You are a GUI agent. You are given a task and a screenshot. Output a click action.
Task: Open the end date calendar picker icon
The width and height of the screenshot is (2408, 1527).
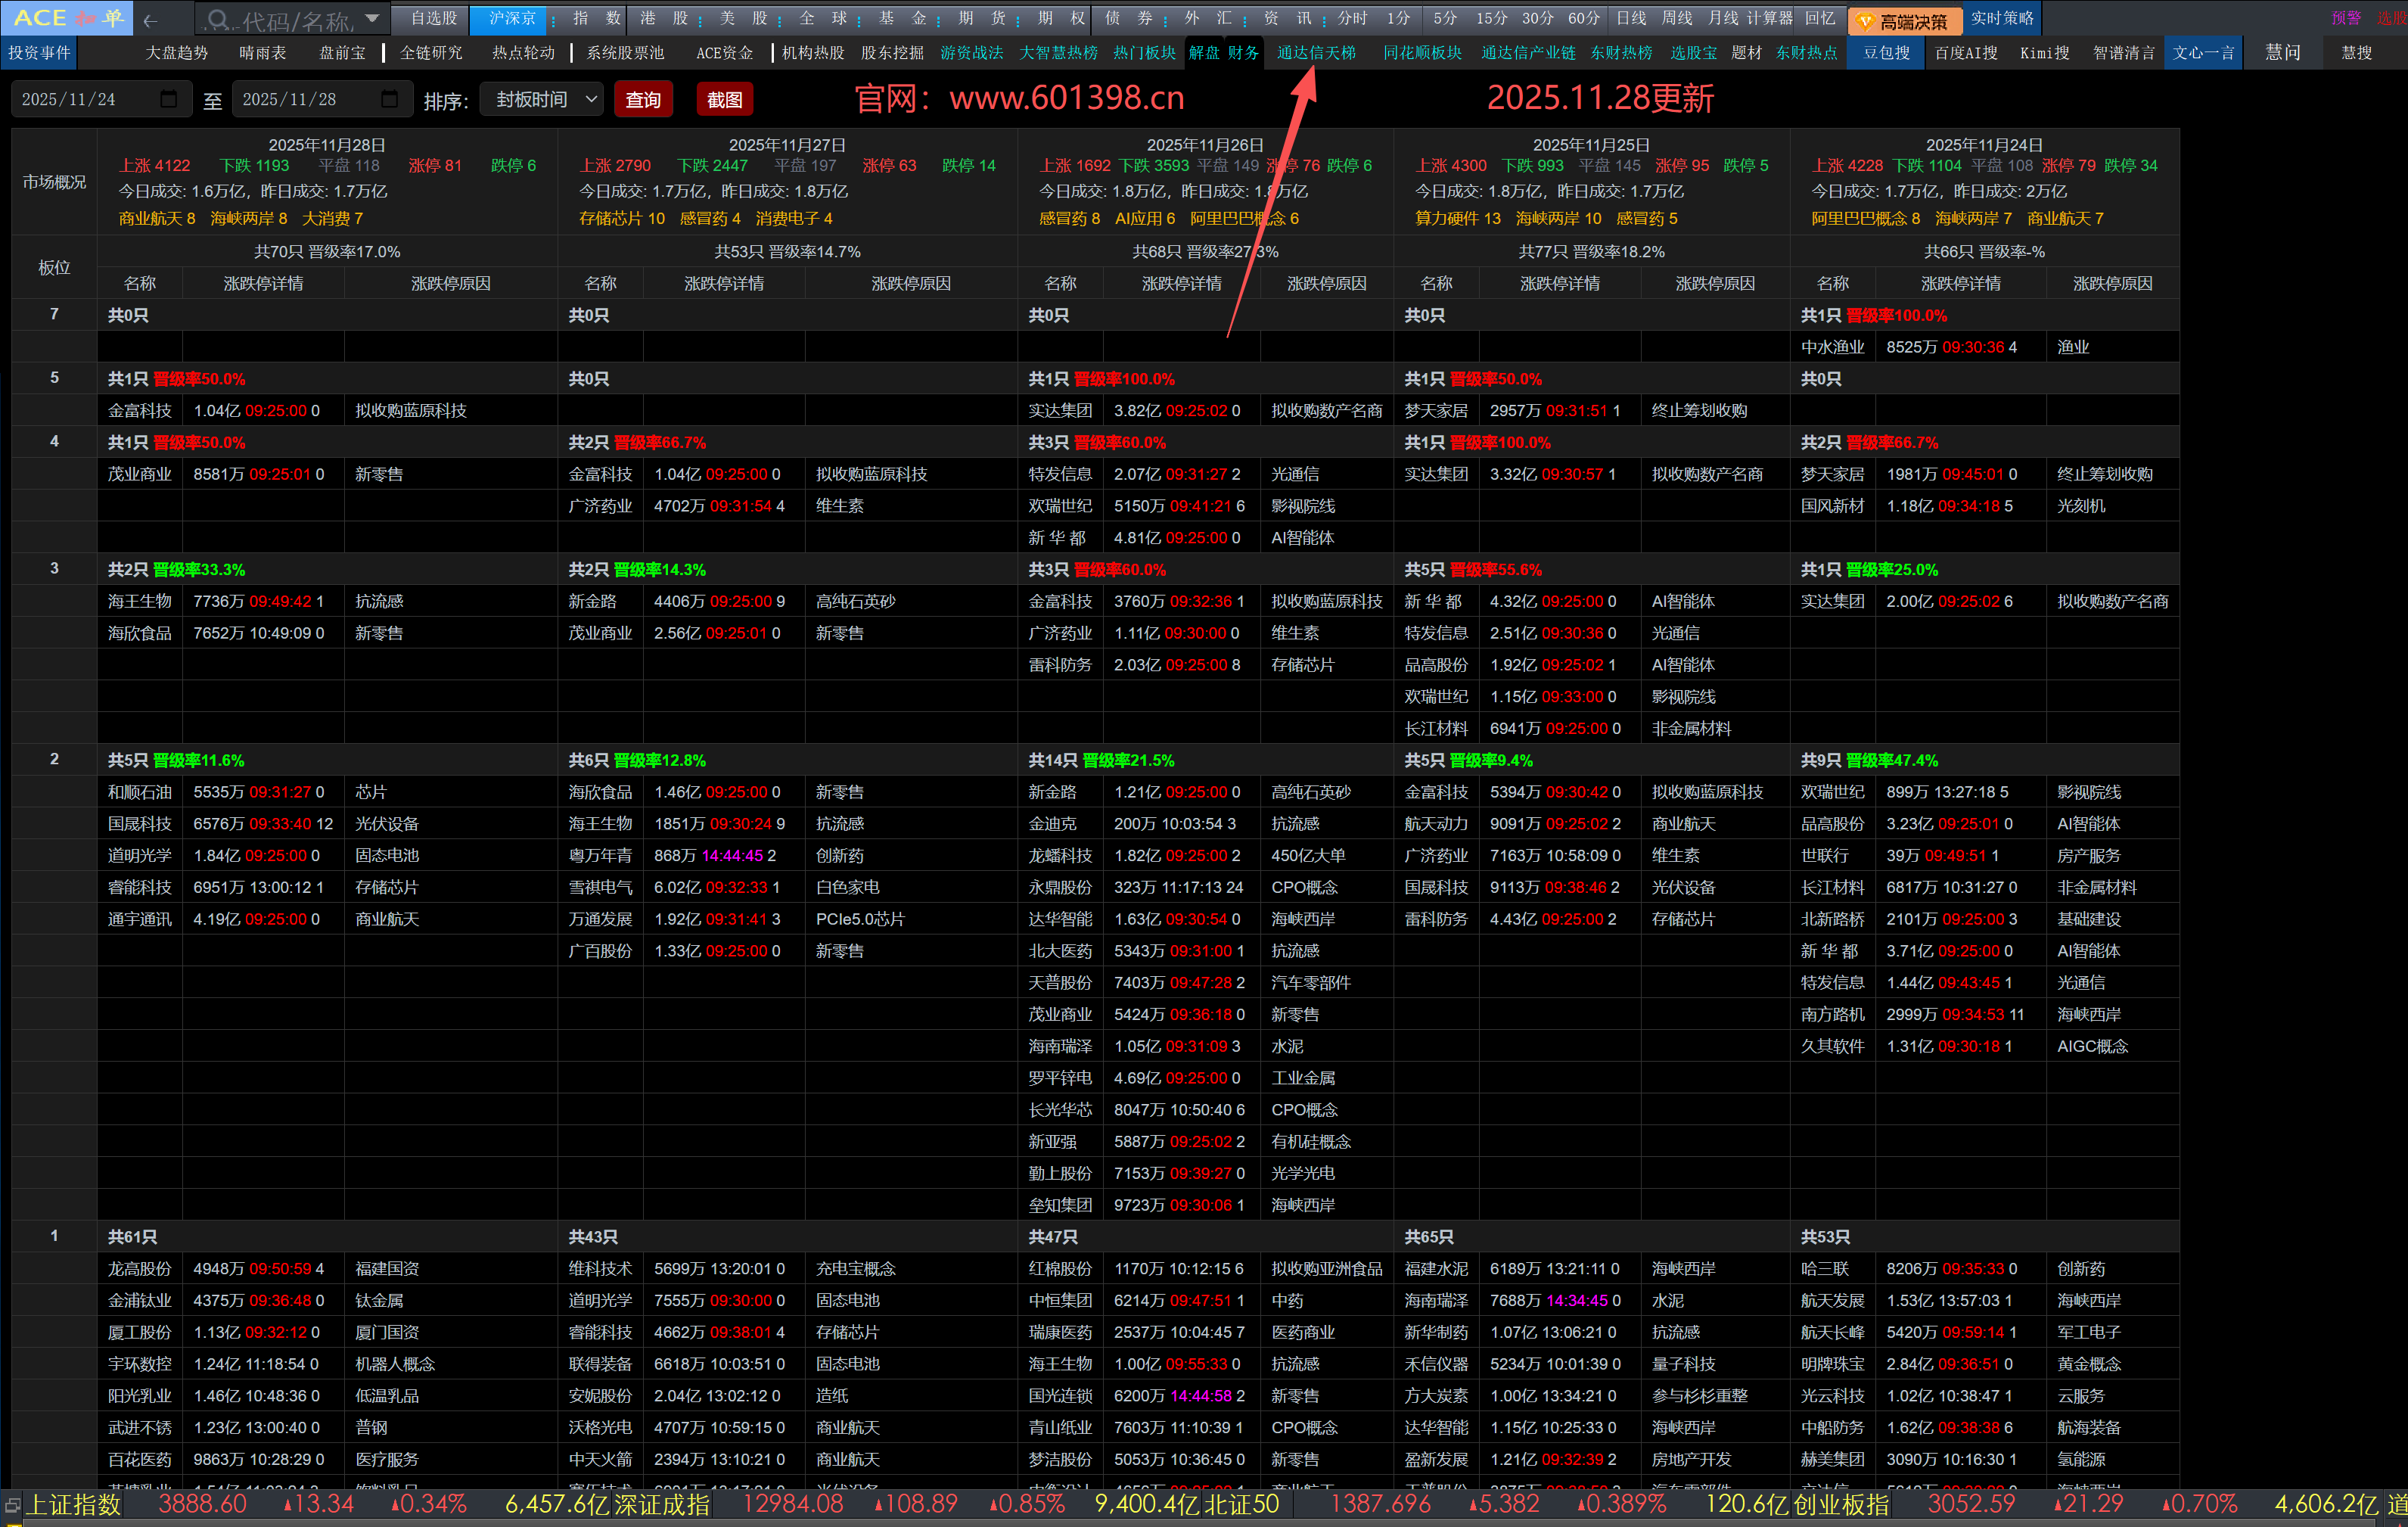click(389, 99)
